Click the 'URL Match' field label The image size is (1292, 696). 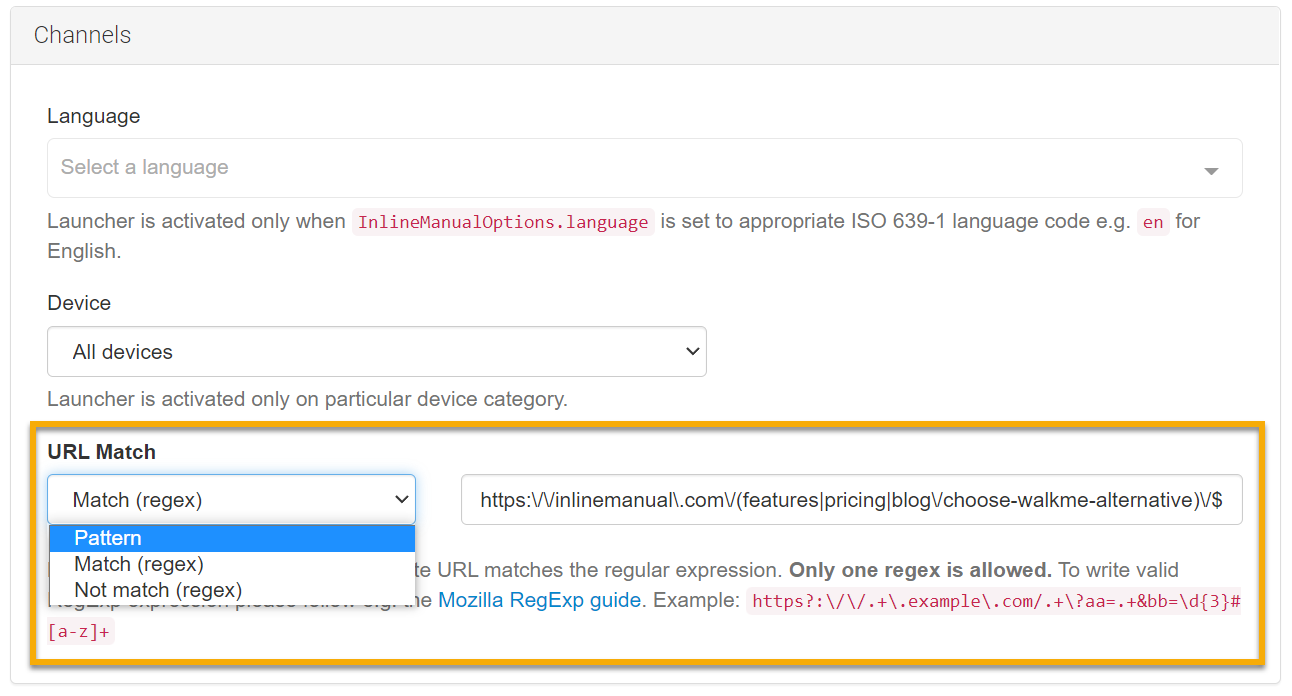(101, 452)
